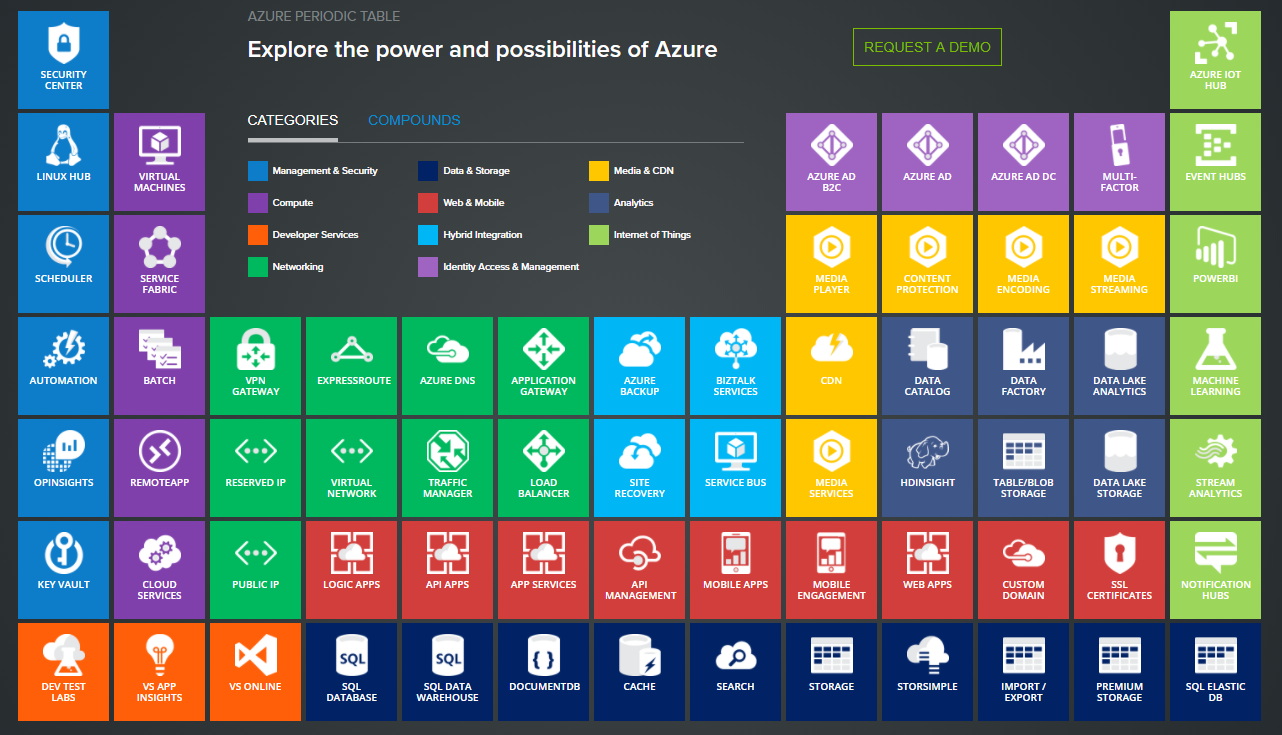This screenshot has height=735, width=1282.
Task: Open the Service Fabric tile
Action: [159, 263]
